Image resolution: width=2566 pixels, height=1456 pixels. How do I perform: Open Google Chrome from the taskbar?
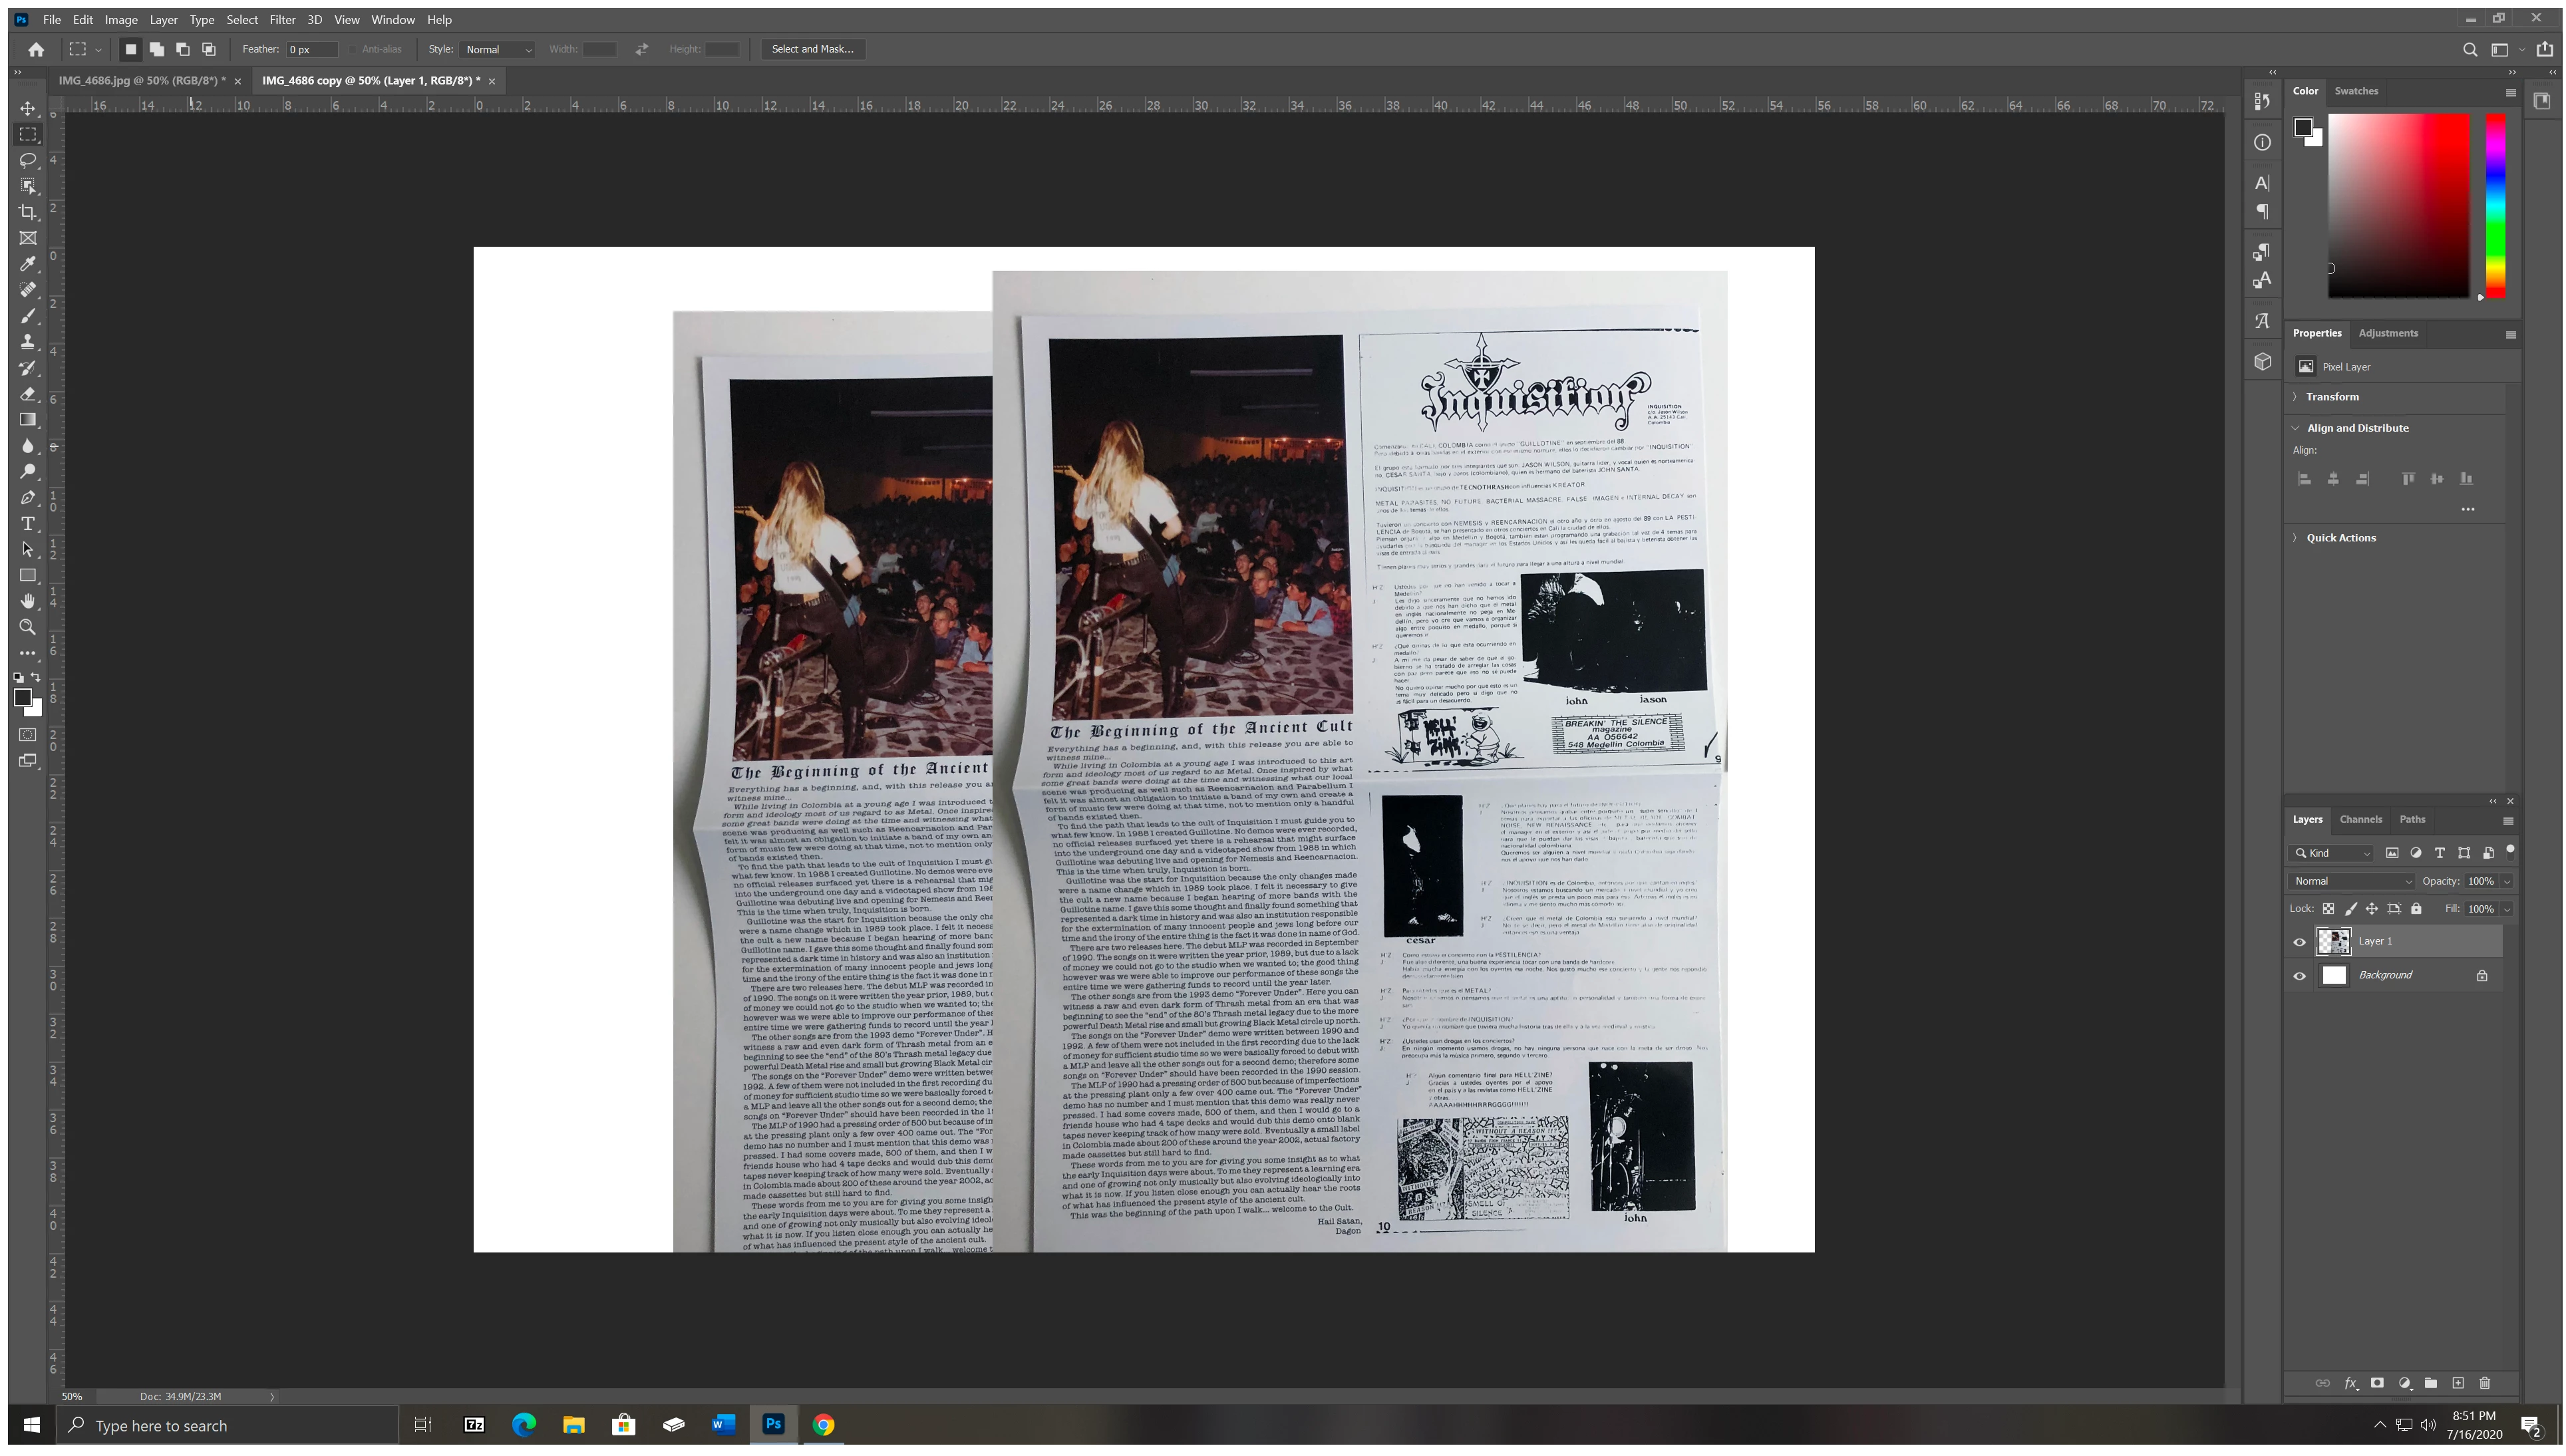point(823,1425)
